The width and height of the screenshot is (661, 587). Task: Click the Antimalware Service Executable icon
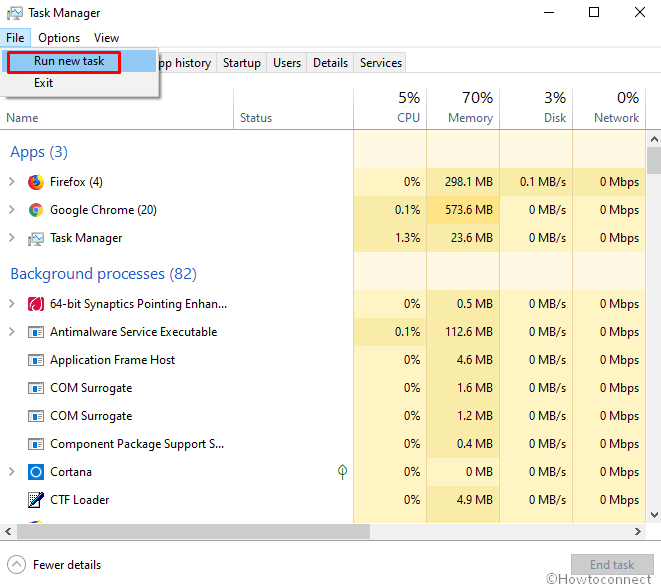click(36, 332)
